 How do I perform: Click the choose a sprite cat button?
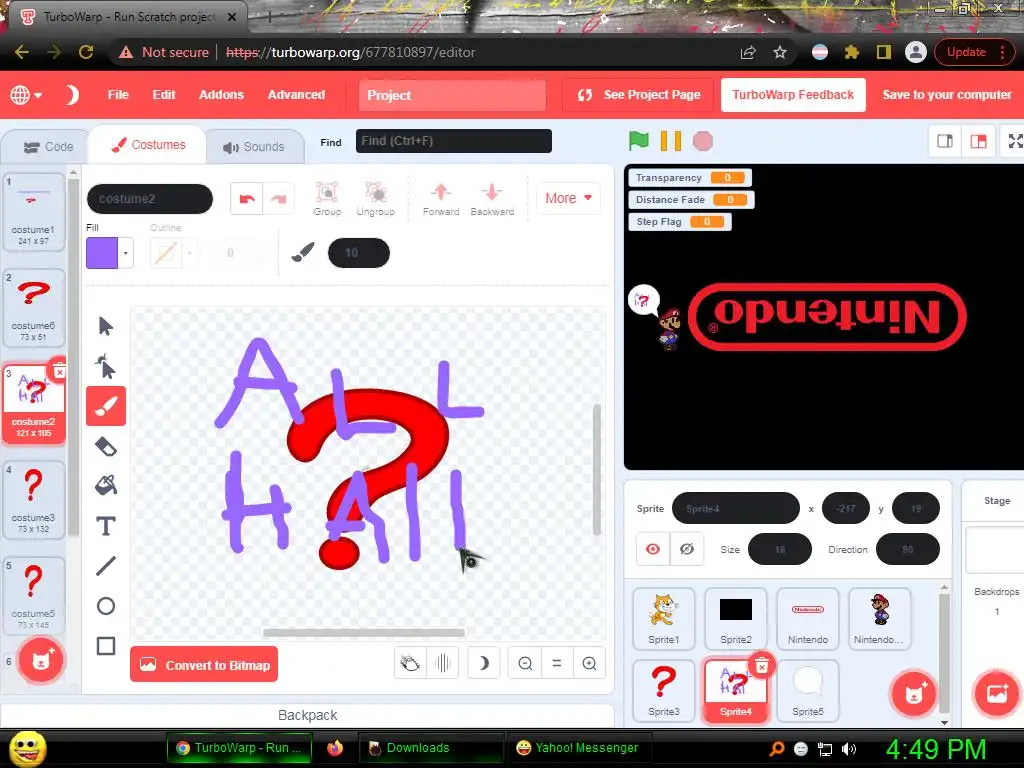tap(913, 694)
